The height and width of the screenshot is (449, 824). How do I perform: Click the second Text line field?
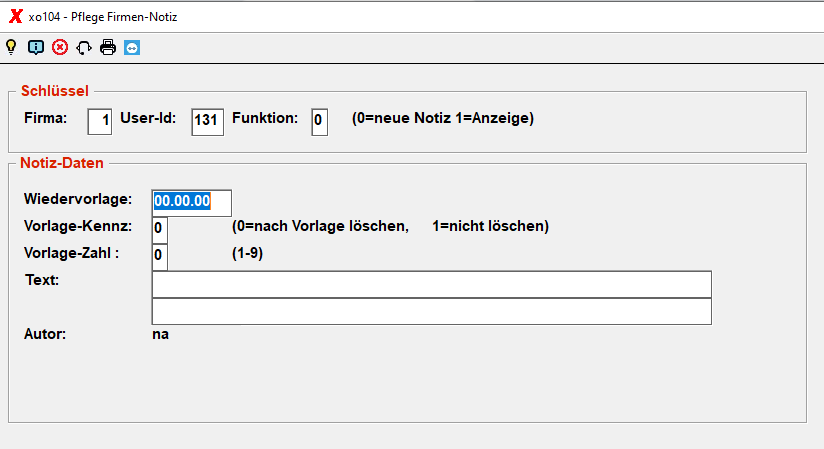(x=431, y=311)
